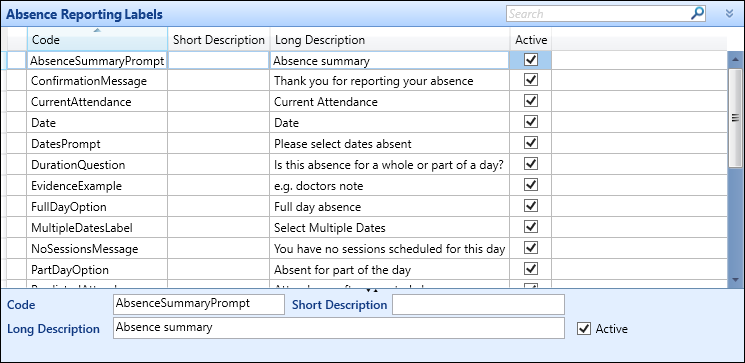The image size is (745, 363).
Task: Sort by the Active column header
Action: point(531,39)
